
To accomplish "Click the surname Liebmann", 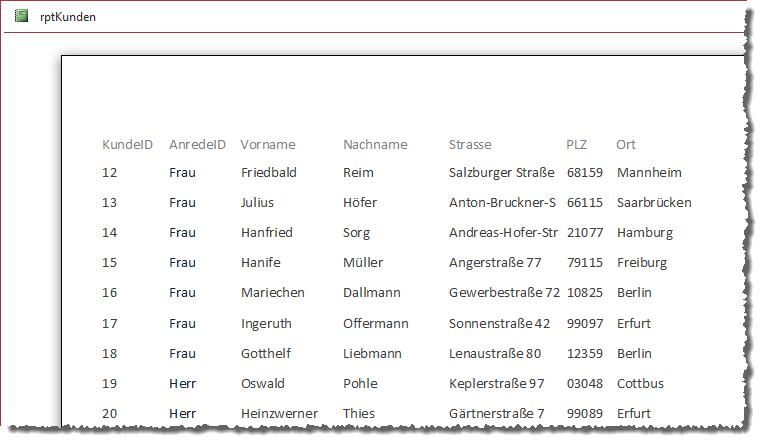I will [x=372, y=354].
